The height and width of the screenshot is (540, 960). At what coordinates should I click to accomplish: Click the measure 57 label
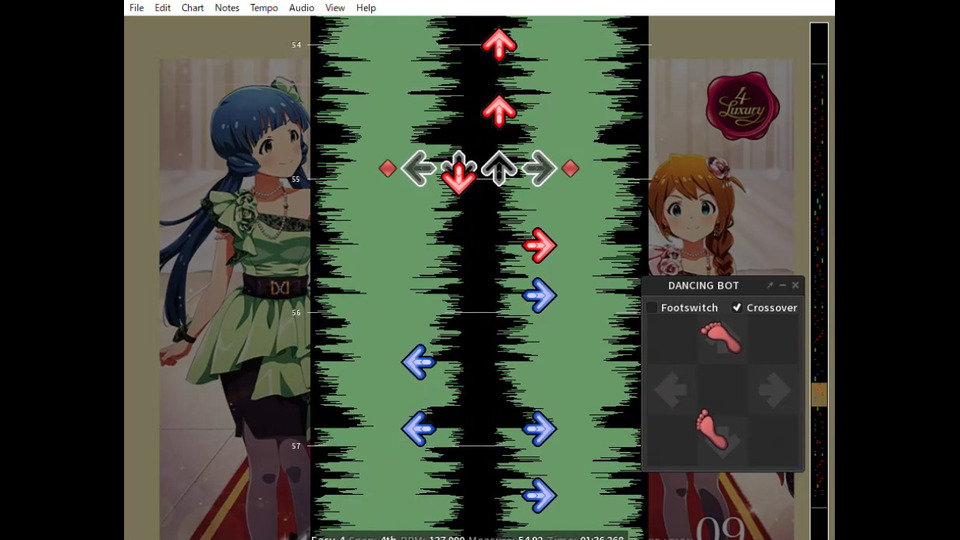(x=296, y=446)
